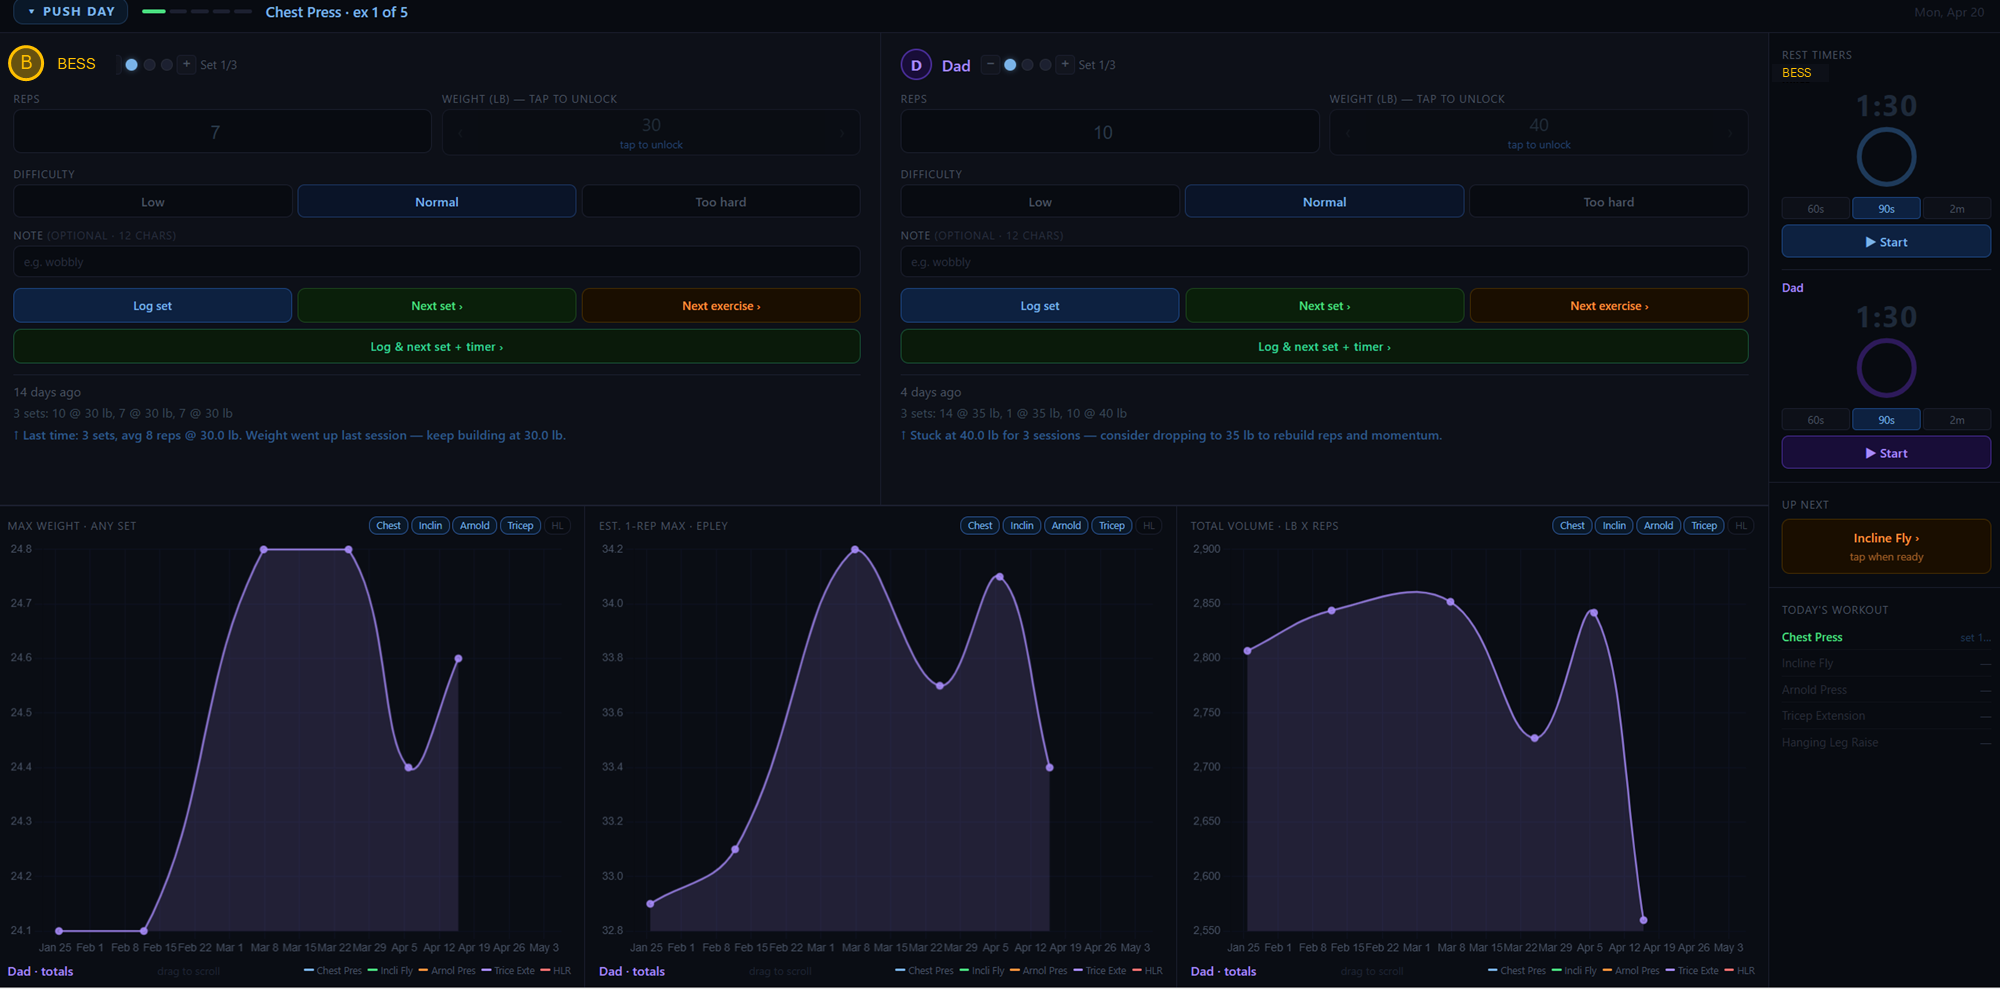Viewport: 2000px width, 989px height.
Task: Click Dad's optional note field
Action: tap(1324, 262)
